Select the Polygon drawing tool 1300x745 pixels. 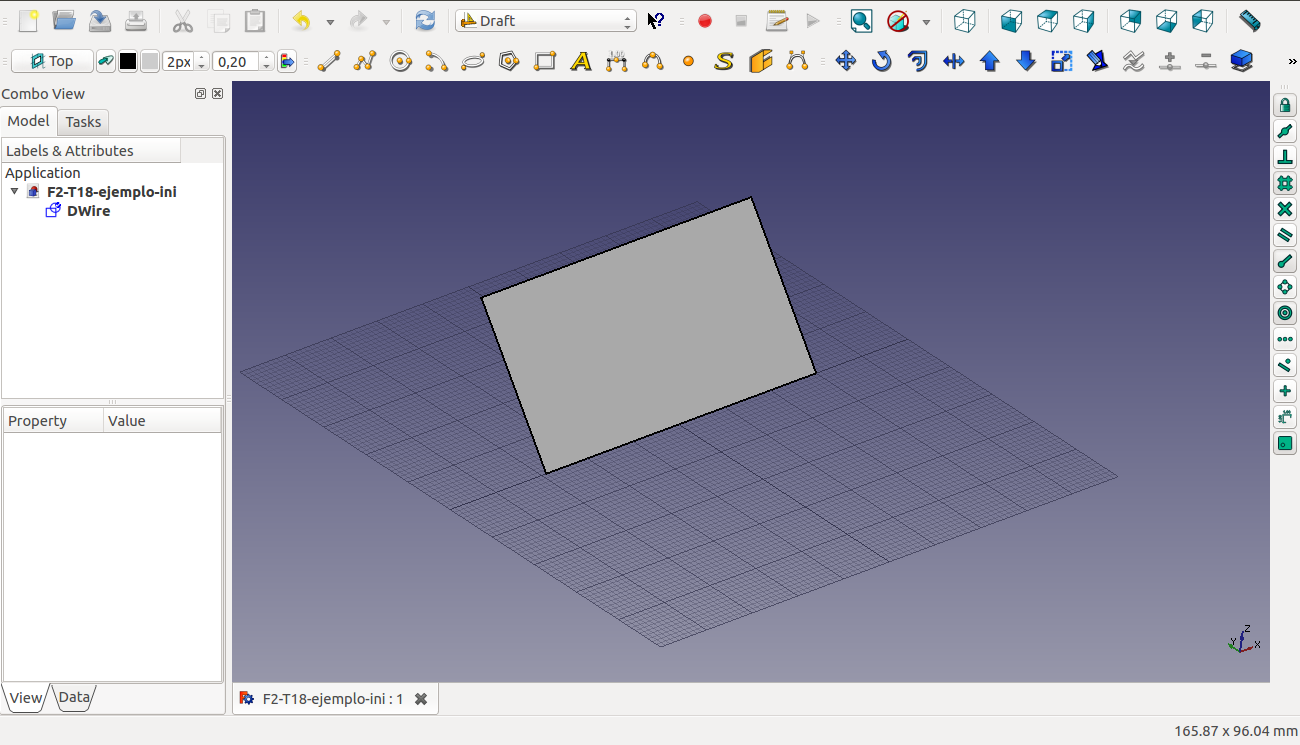pyautogui.click(x=509, y=62)
